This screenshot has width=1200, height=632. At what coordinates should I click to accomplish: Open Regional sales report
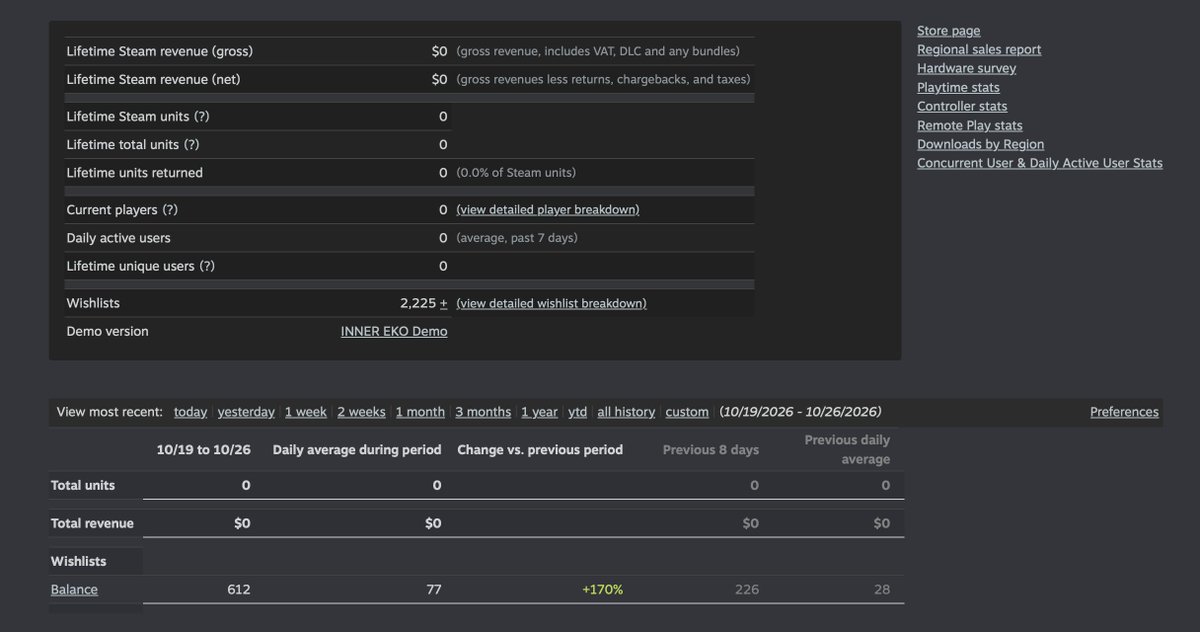pos(979,50)
